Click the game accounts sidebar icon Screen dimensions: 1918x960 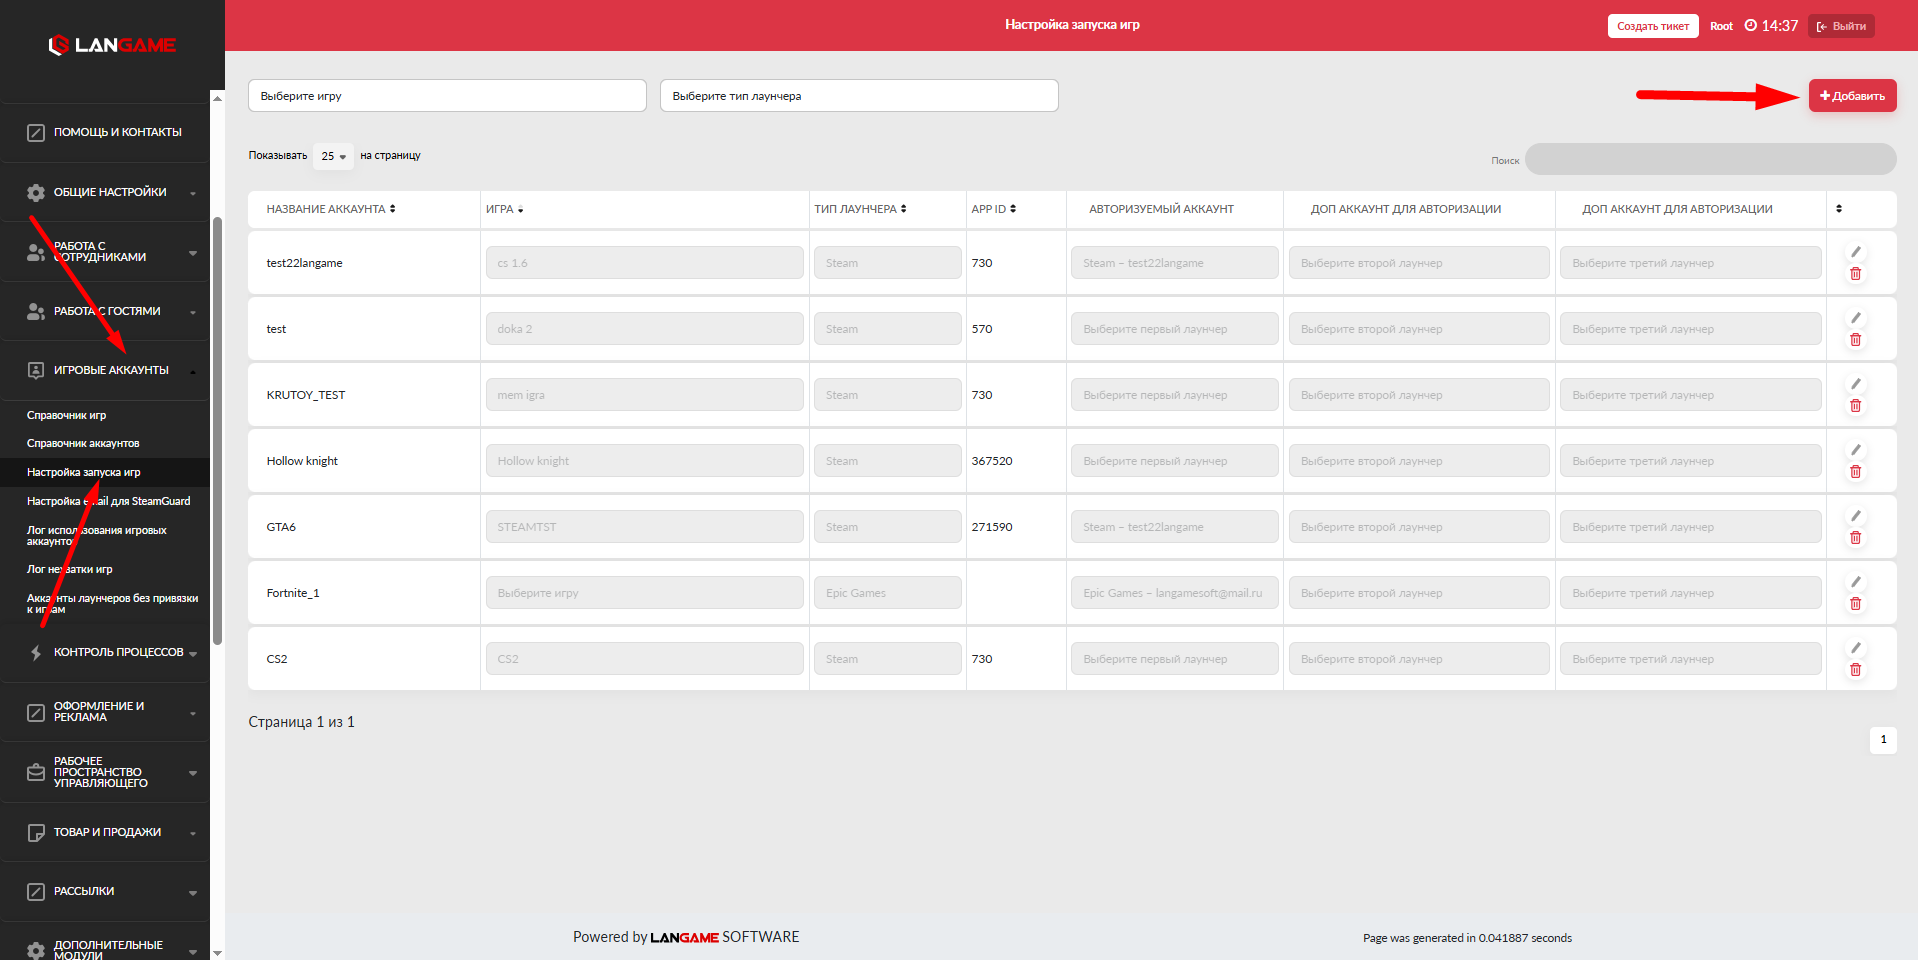(36, 371)
